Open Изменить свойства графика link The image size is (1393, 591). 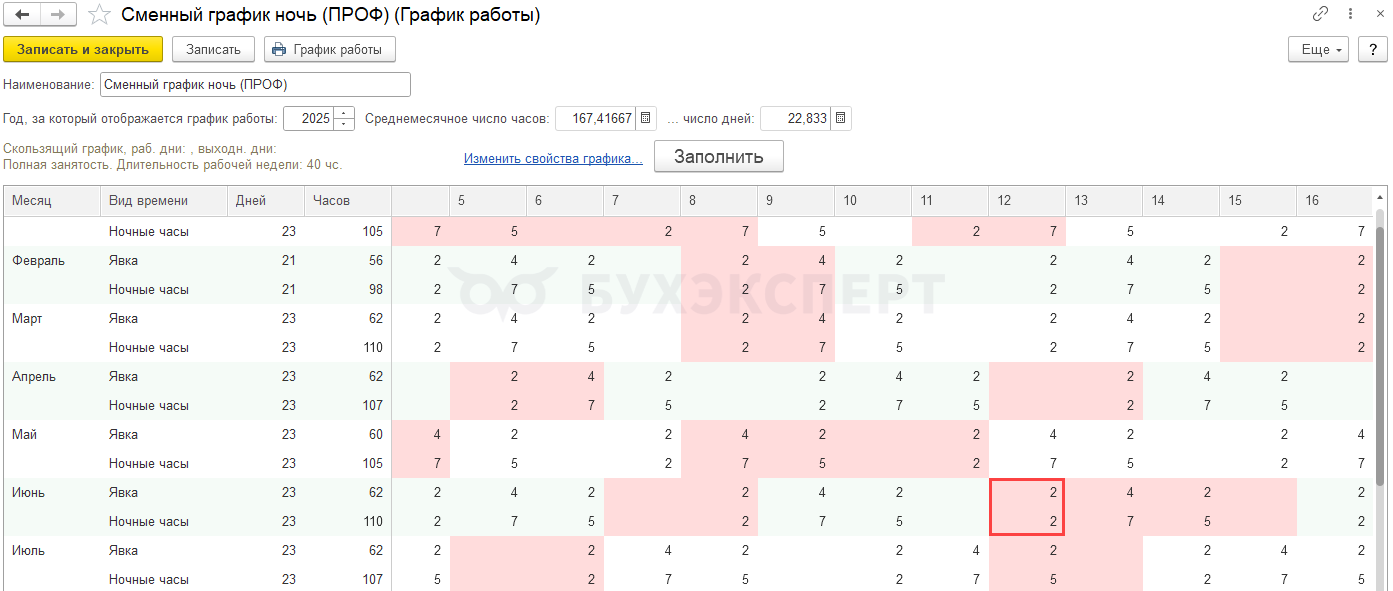click(x=553, y=158)
